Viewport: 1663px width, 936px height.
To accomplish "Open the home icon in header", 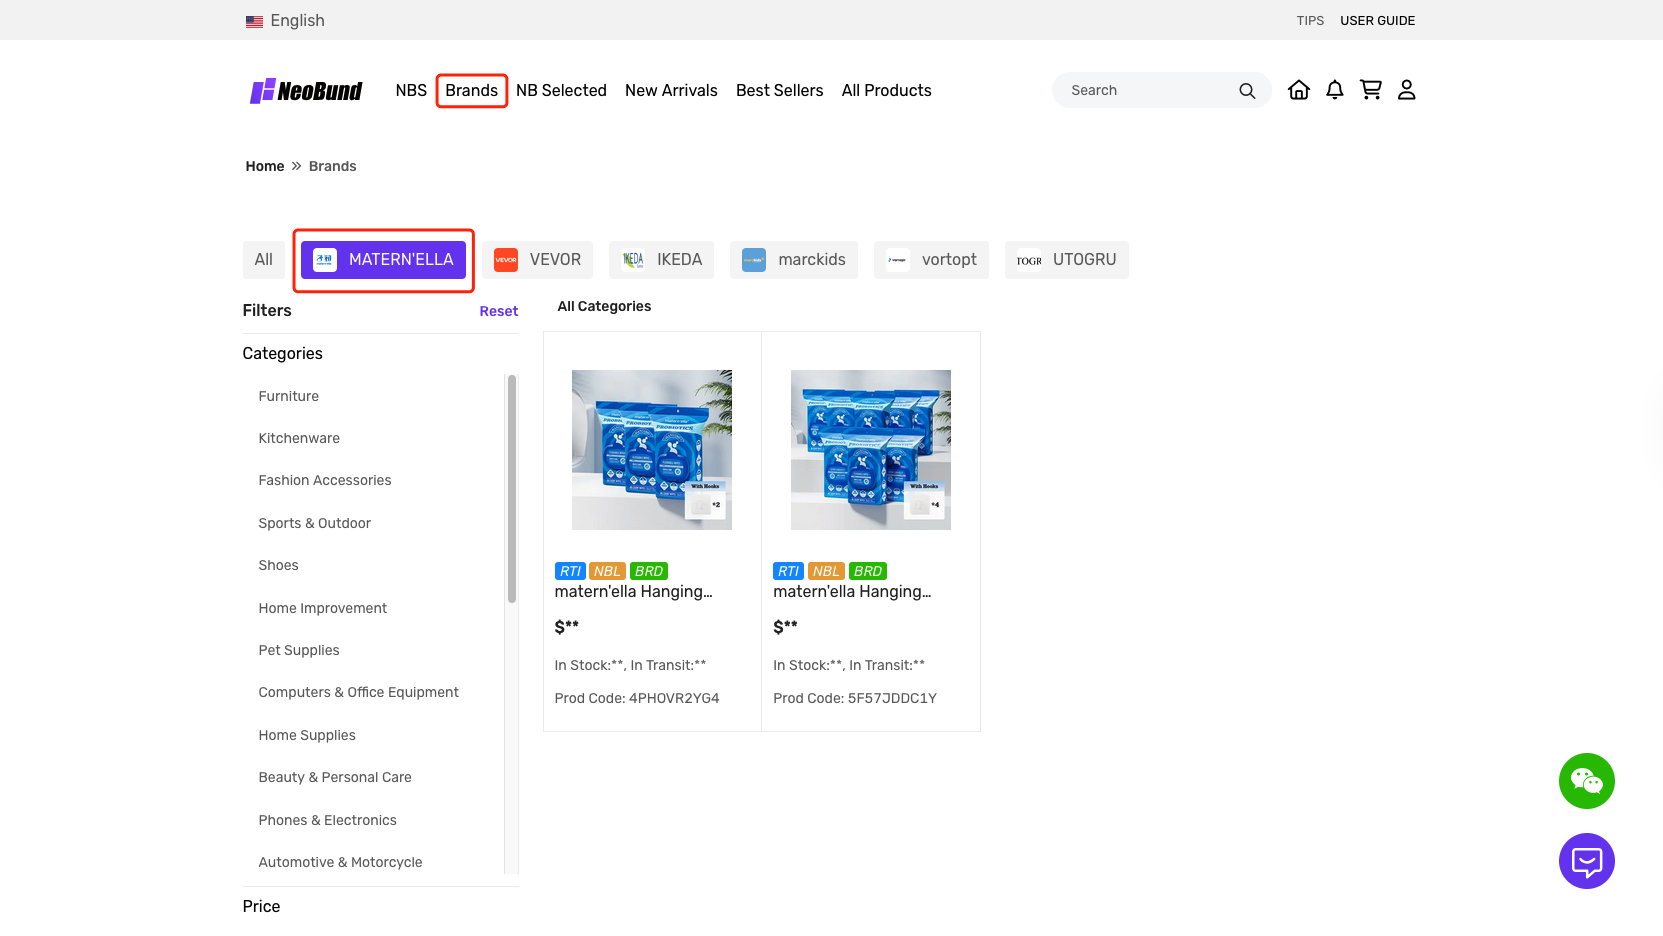I will 1299,90.
